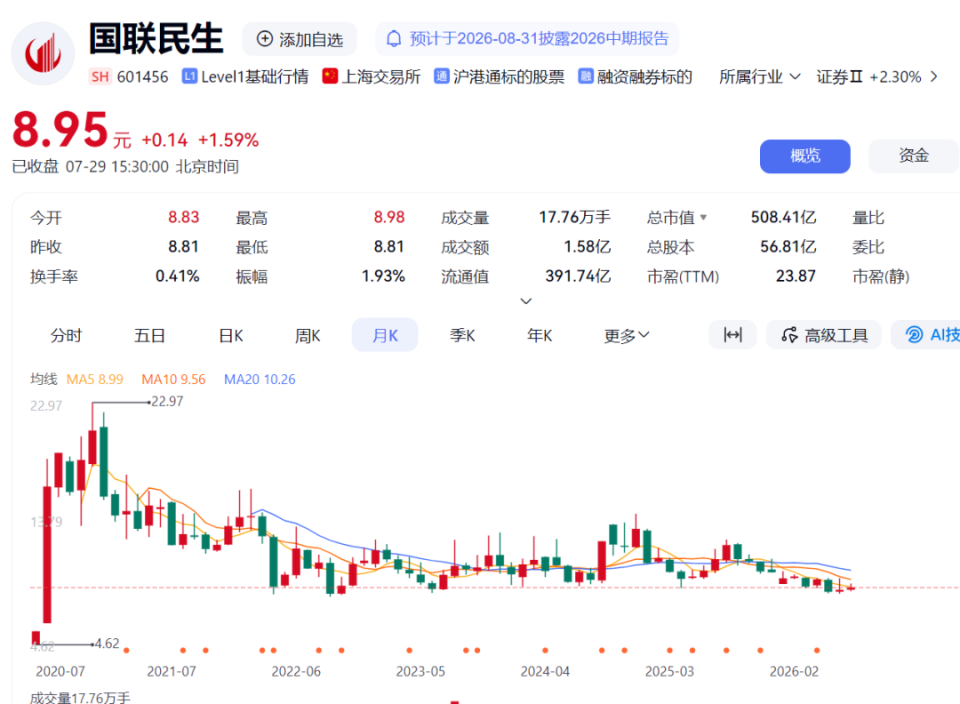The image size is (960, 704).
Task: Expand the 所属行业 dropdown
Action: 759,77
